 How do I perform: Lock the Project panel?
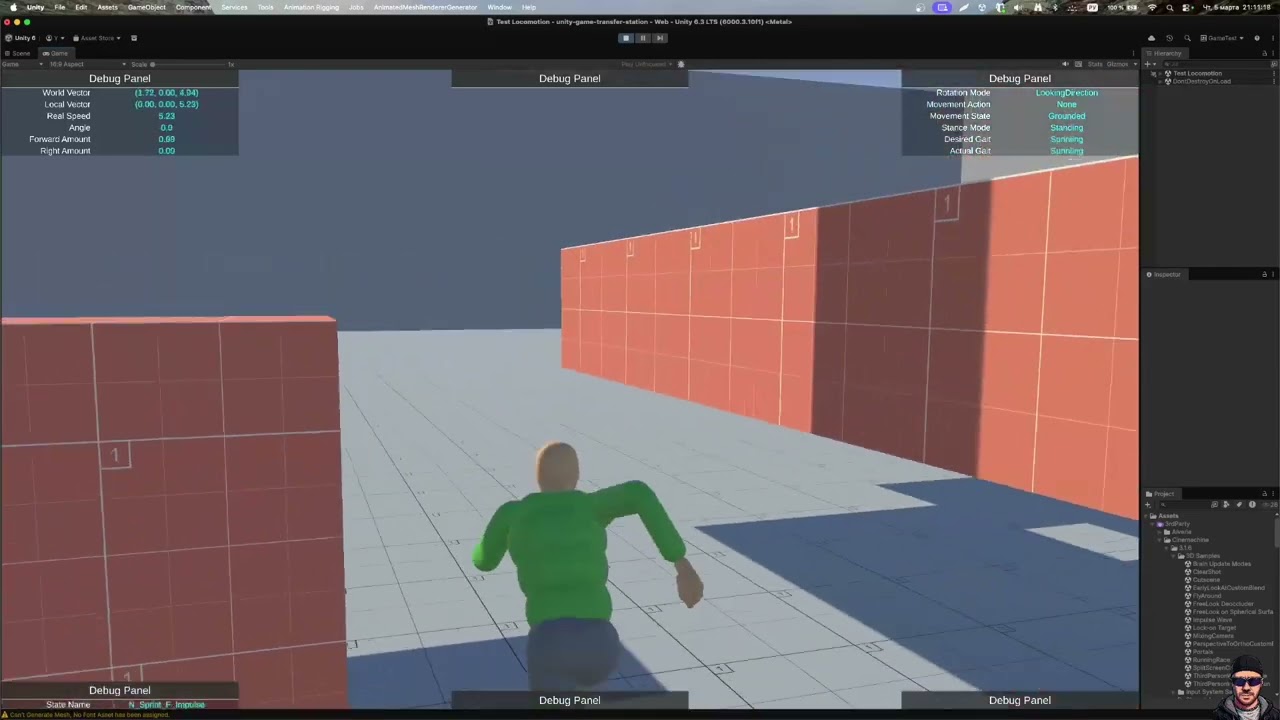pos(1264,493)
